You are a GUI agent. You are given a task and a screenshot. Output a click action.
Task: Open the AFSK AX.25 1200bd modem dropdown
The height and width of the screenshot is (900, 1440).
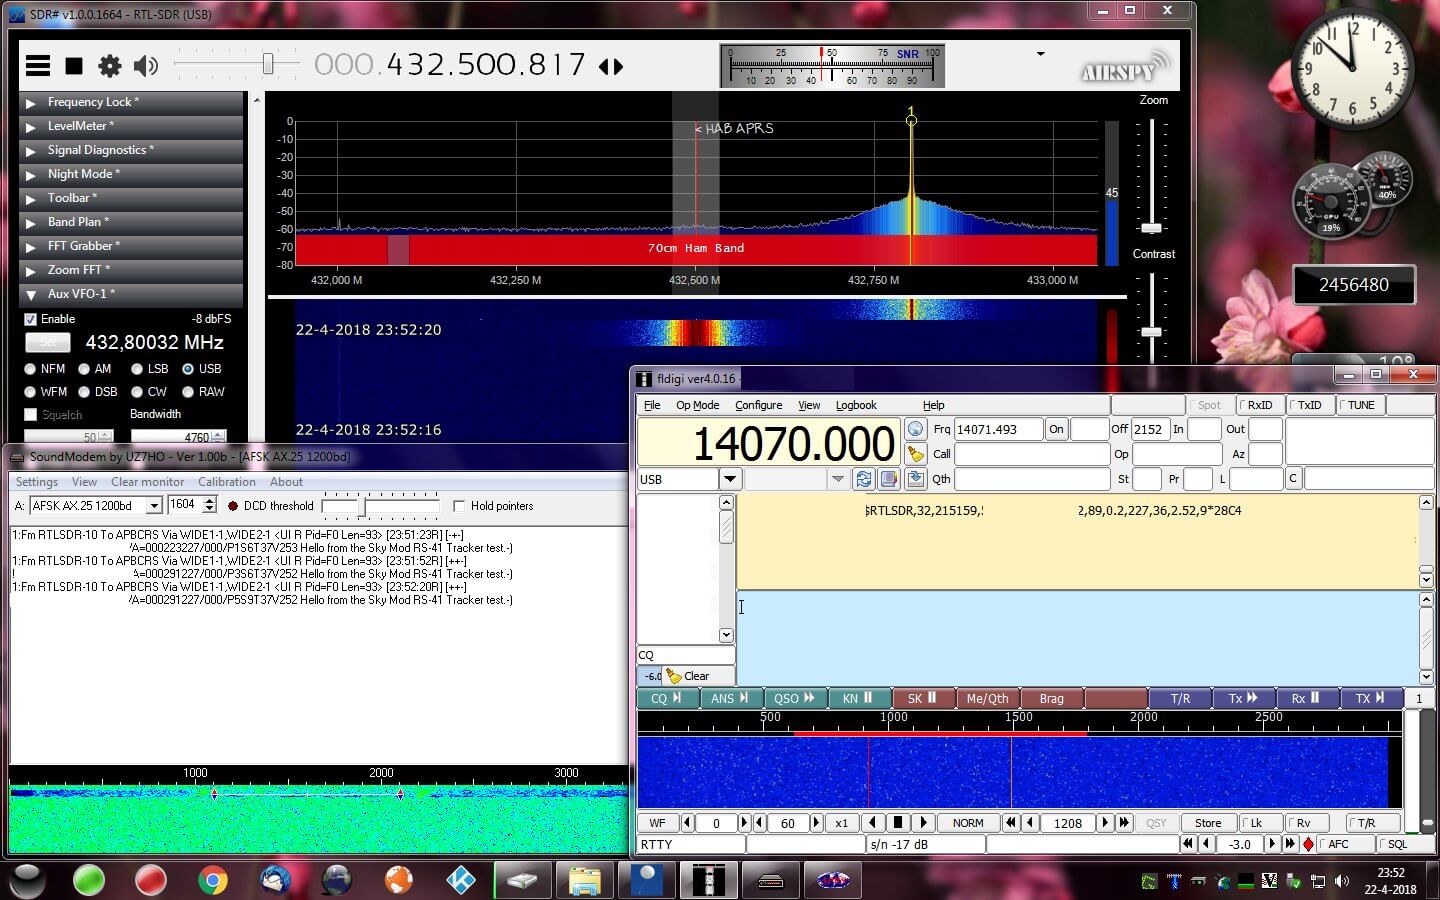pos(154,506)
